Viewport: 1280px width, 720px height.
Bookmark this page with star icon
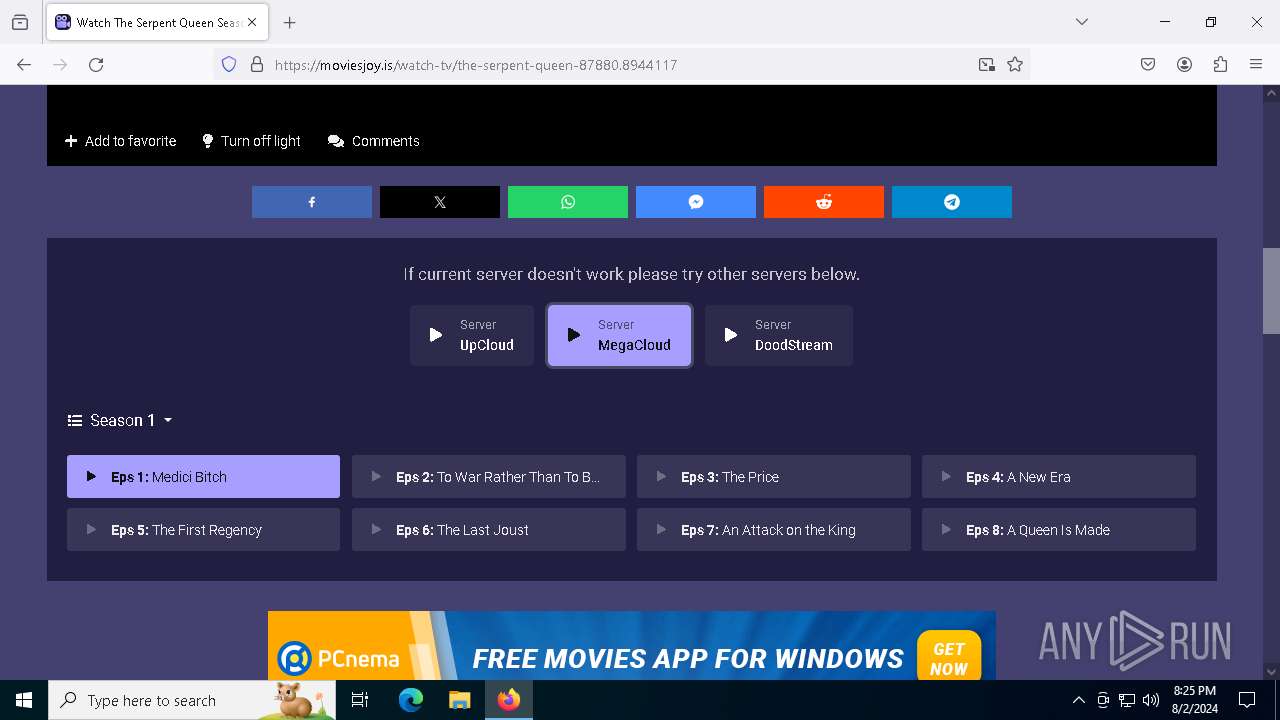(1015, 64)
